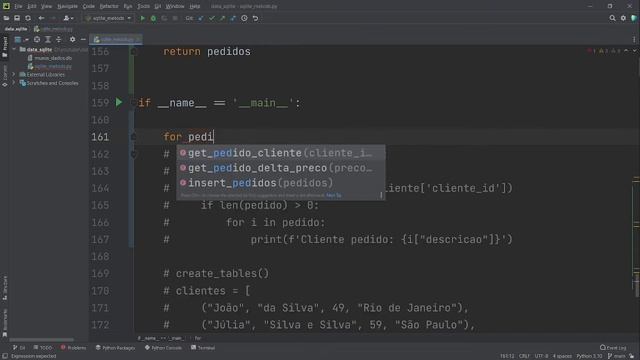Select the .db file in project tree
640x360 pixels.
[49, 58]
